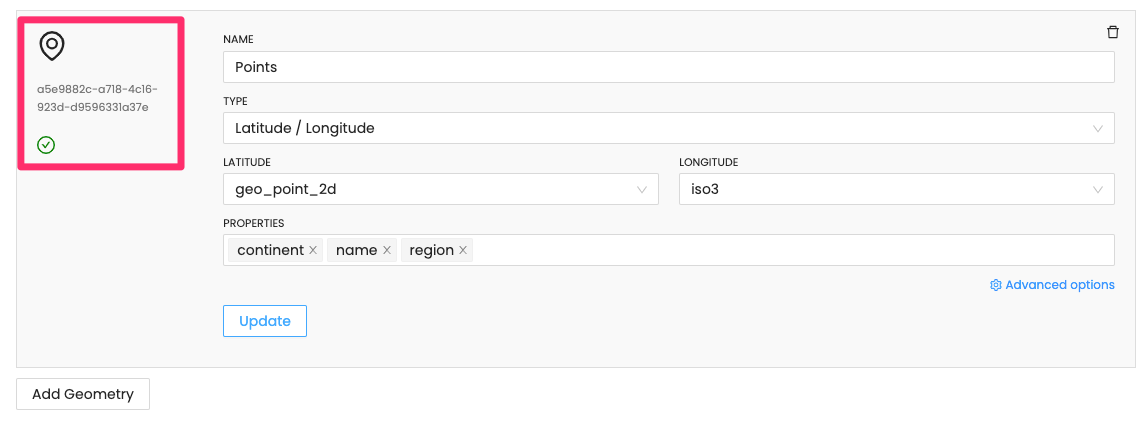Open the Longitude dropdown showing iso3
Screen dimensions: 1146x422
pyautogui.click(x=896, y=189)
